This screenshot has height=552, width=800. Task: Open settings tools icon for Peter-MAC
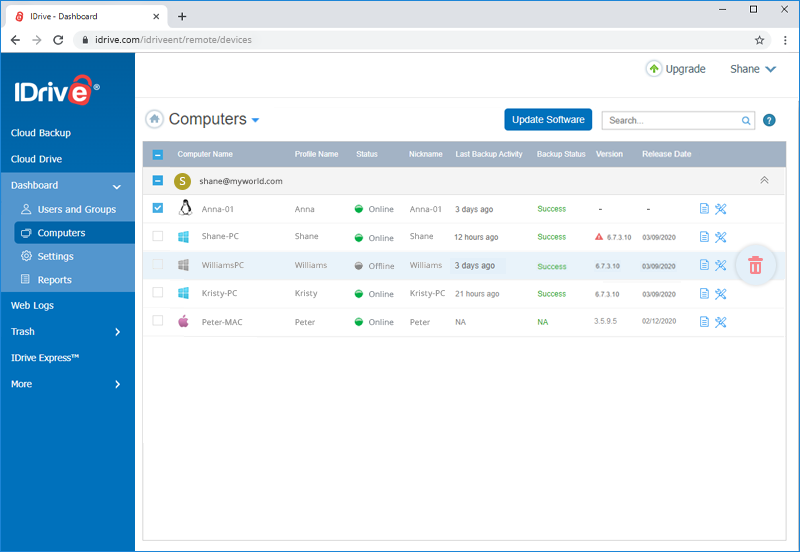[x=720, y=322]
